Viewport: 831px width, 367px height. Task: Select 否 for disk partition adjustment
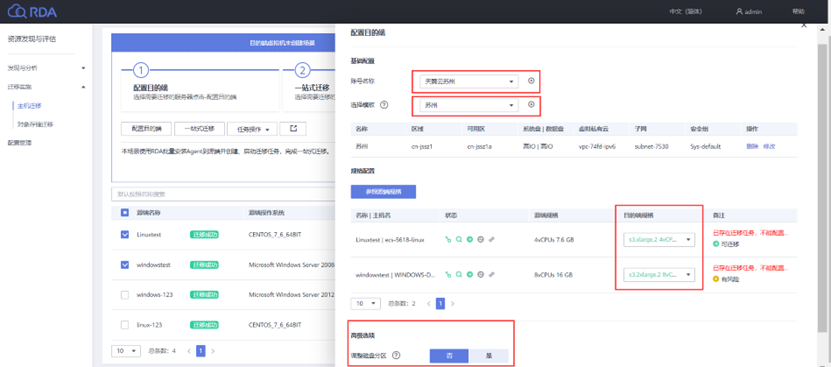pos(449,356)
